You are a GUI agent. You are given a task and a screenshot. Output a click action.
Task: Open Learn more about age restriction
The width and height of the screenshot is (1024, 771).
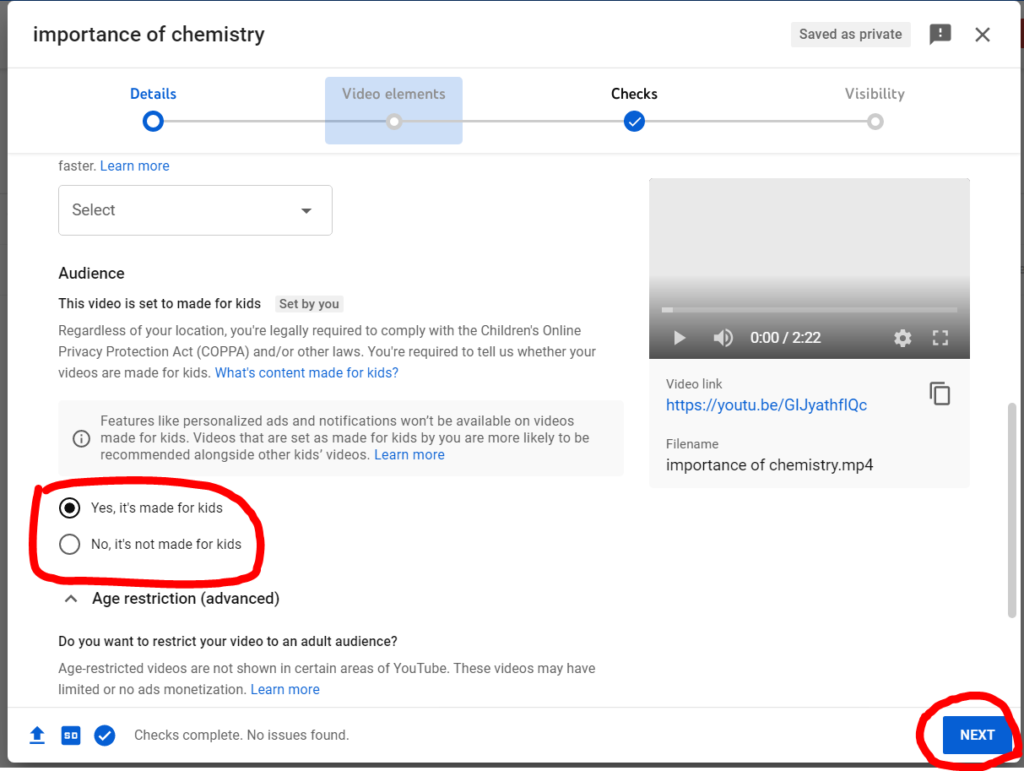click(285, 689)
